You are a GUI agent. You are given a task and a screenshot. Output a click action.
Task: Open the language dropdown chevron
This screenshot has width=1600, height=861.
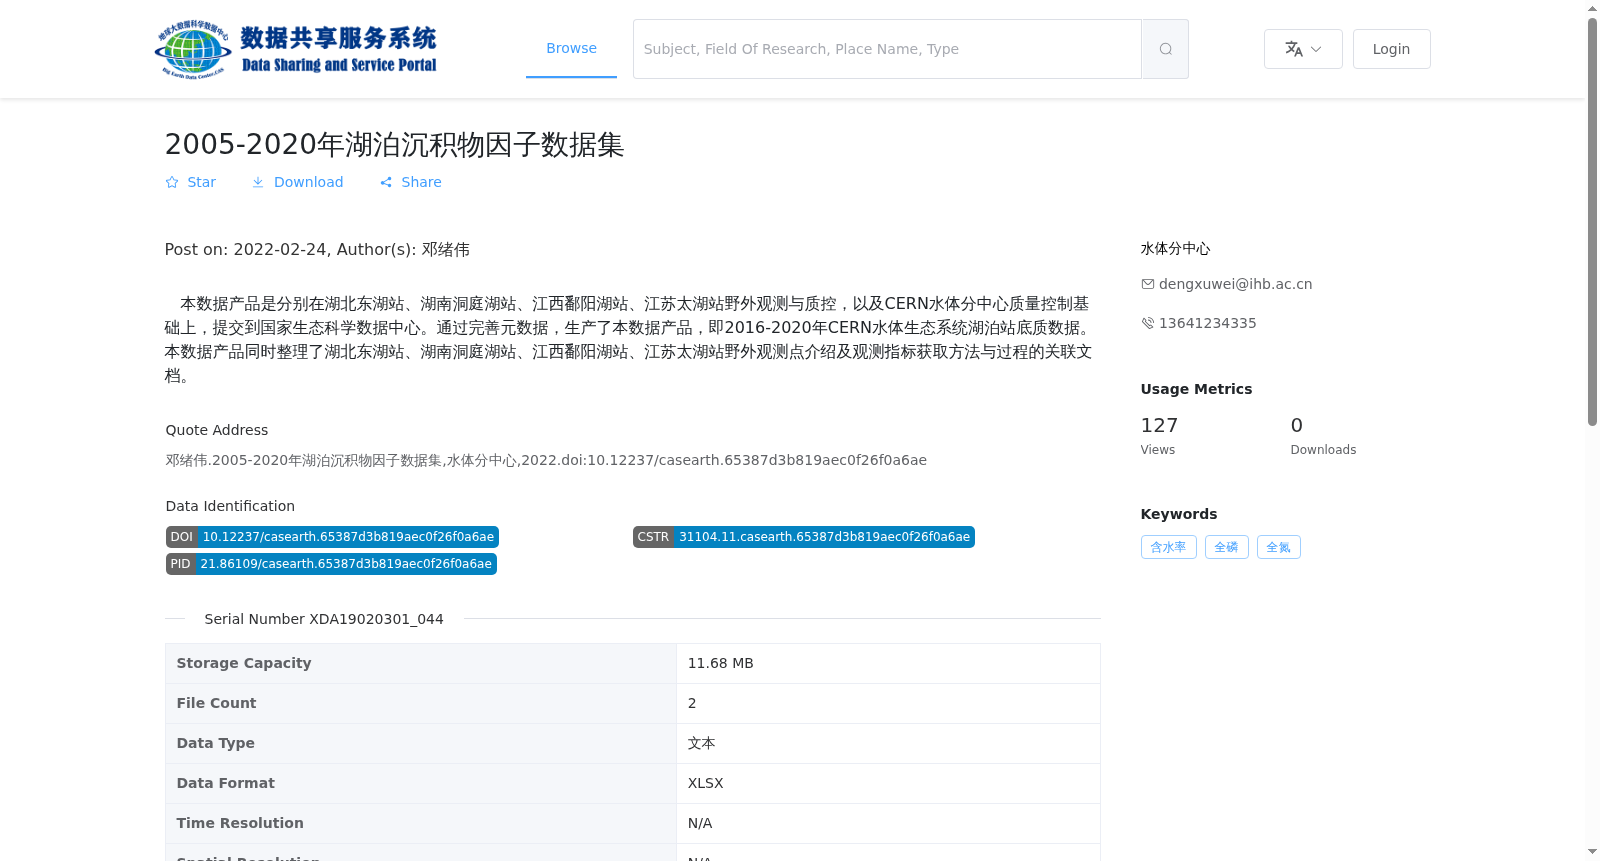click(1316, 49)
